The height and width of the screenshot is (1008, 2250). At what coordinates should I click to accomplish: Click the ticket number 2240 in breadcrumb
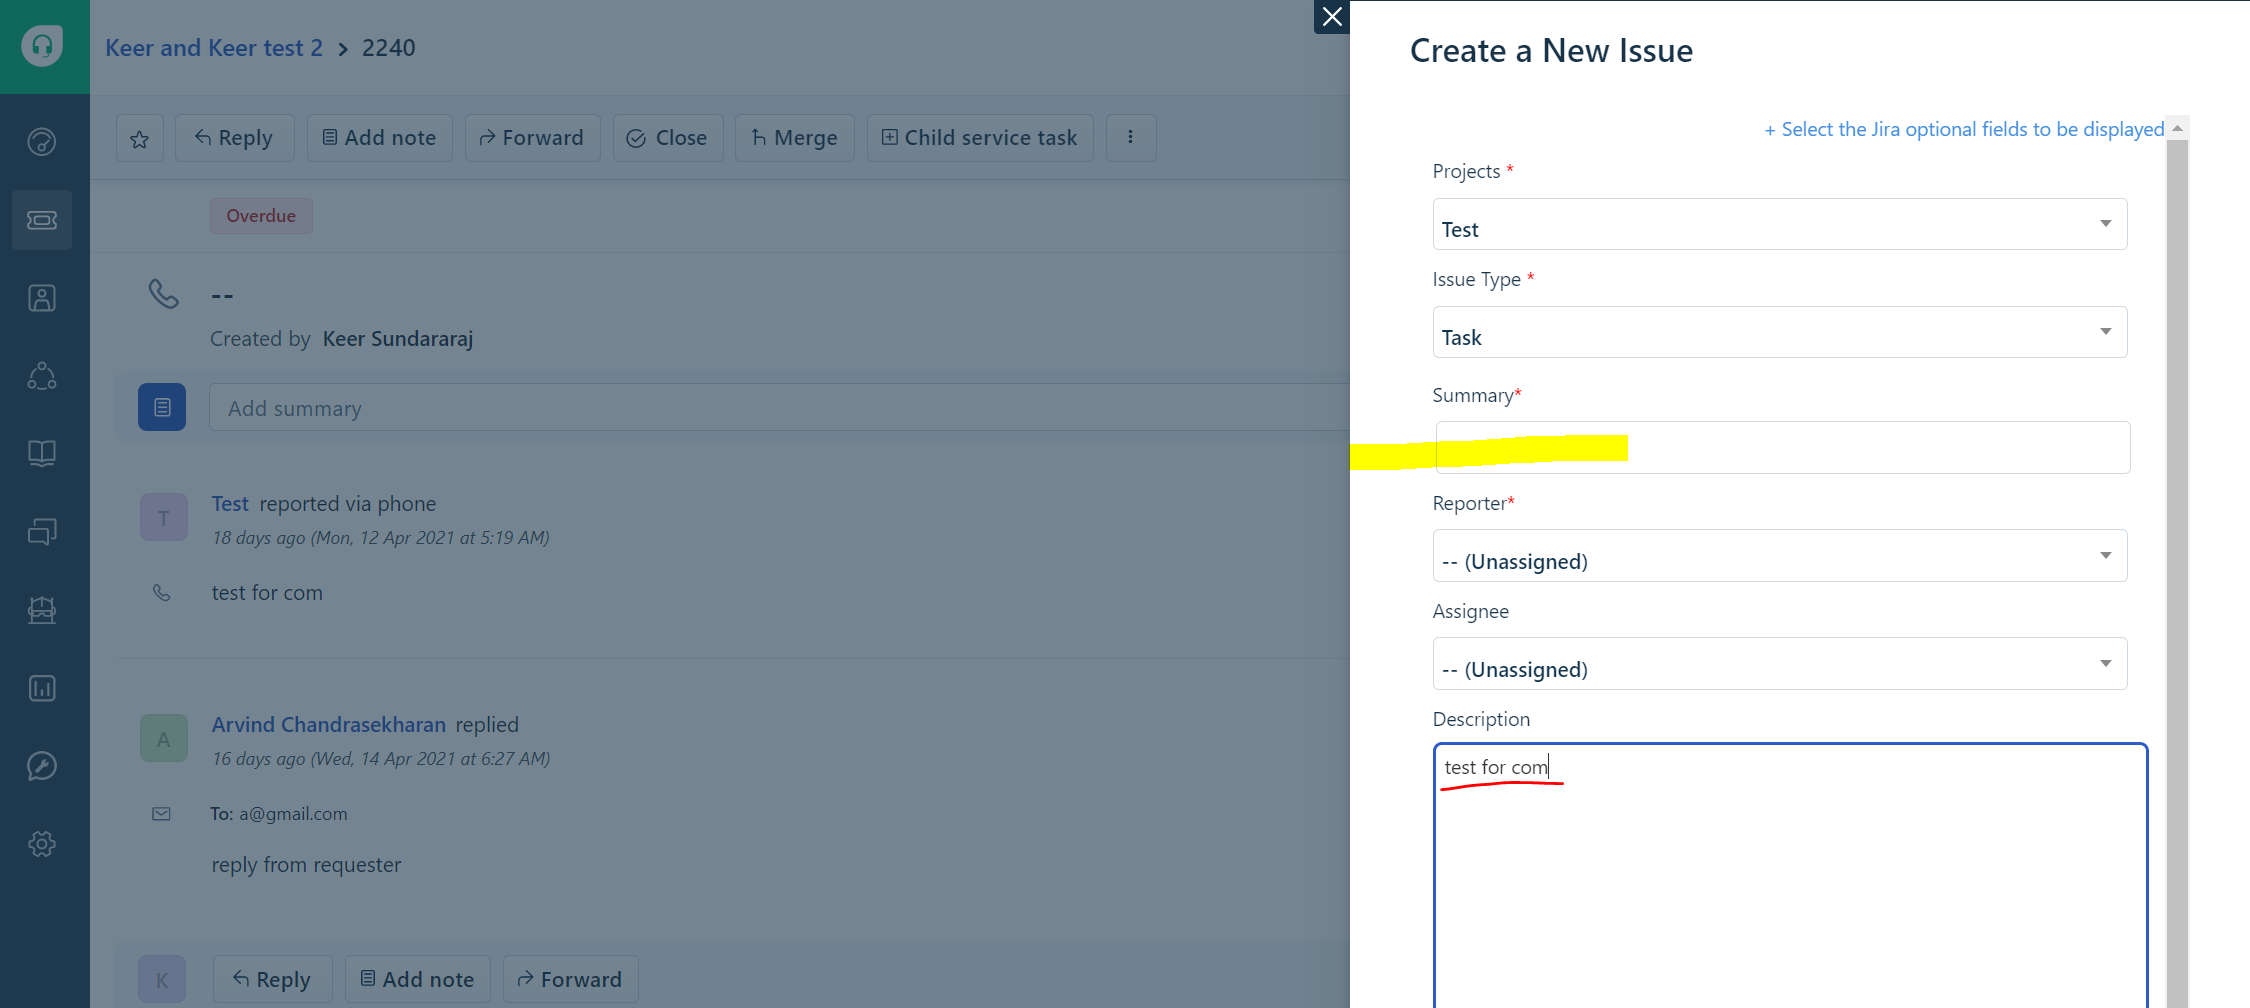[388, 48]
